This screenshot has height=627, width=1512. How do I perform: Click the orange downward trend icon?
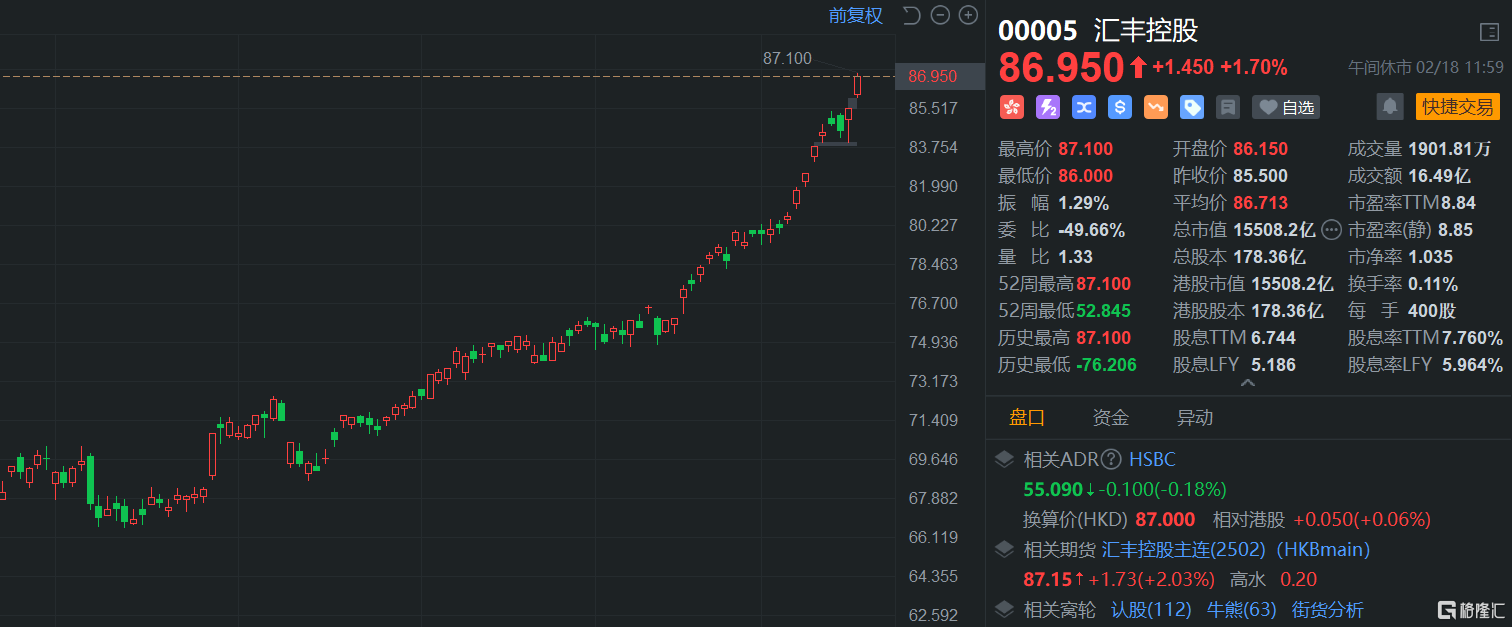click(x=1155, y=107)
